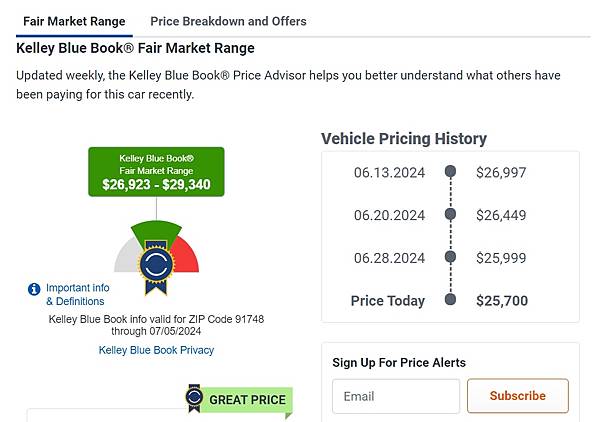Open the Price Breakdown and Offers tab
The width and height of the screenshot is (600, 422).
click(x=228, y=21)
